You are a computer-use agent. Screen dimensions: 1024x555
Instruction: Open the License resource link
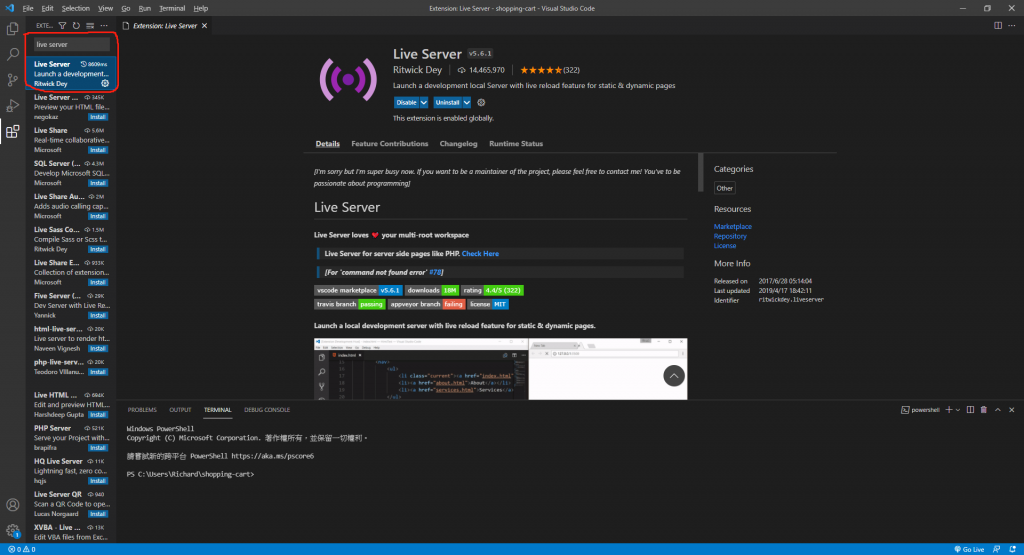pyautogui.click(x=725, y=246)
